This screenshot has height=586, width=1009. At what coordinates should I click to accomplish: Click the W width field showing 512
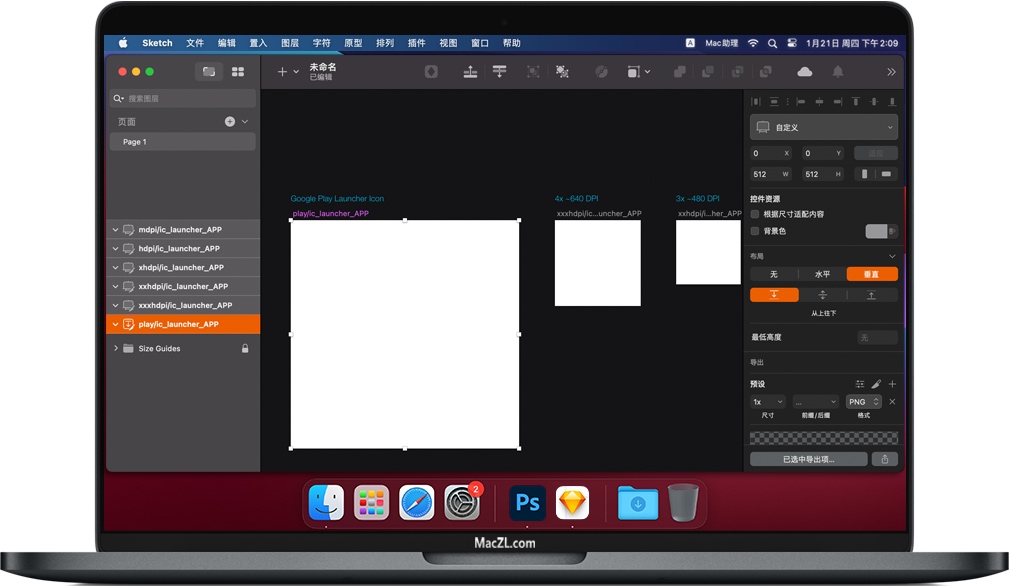(770, 174)
